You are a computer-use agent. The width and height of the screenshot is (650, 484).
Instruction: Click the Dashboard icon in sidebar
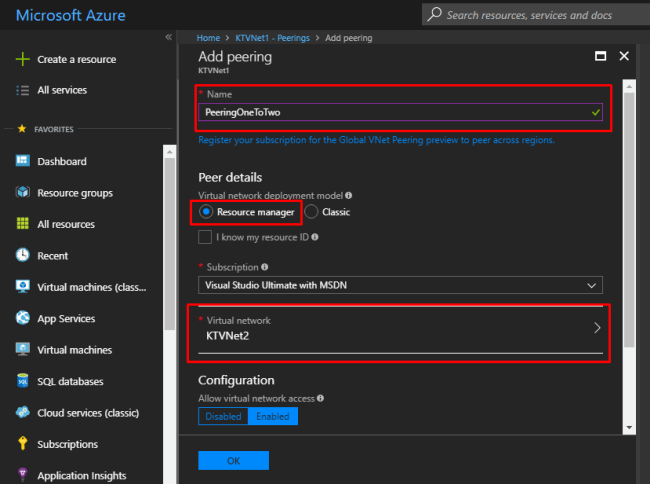pos(23,161)
